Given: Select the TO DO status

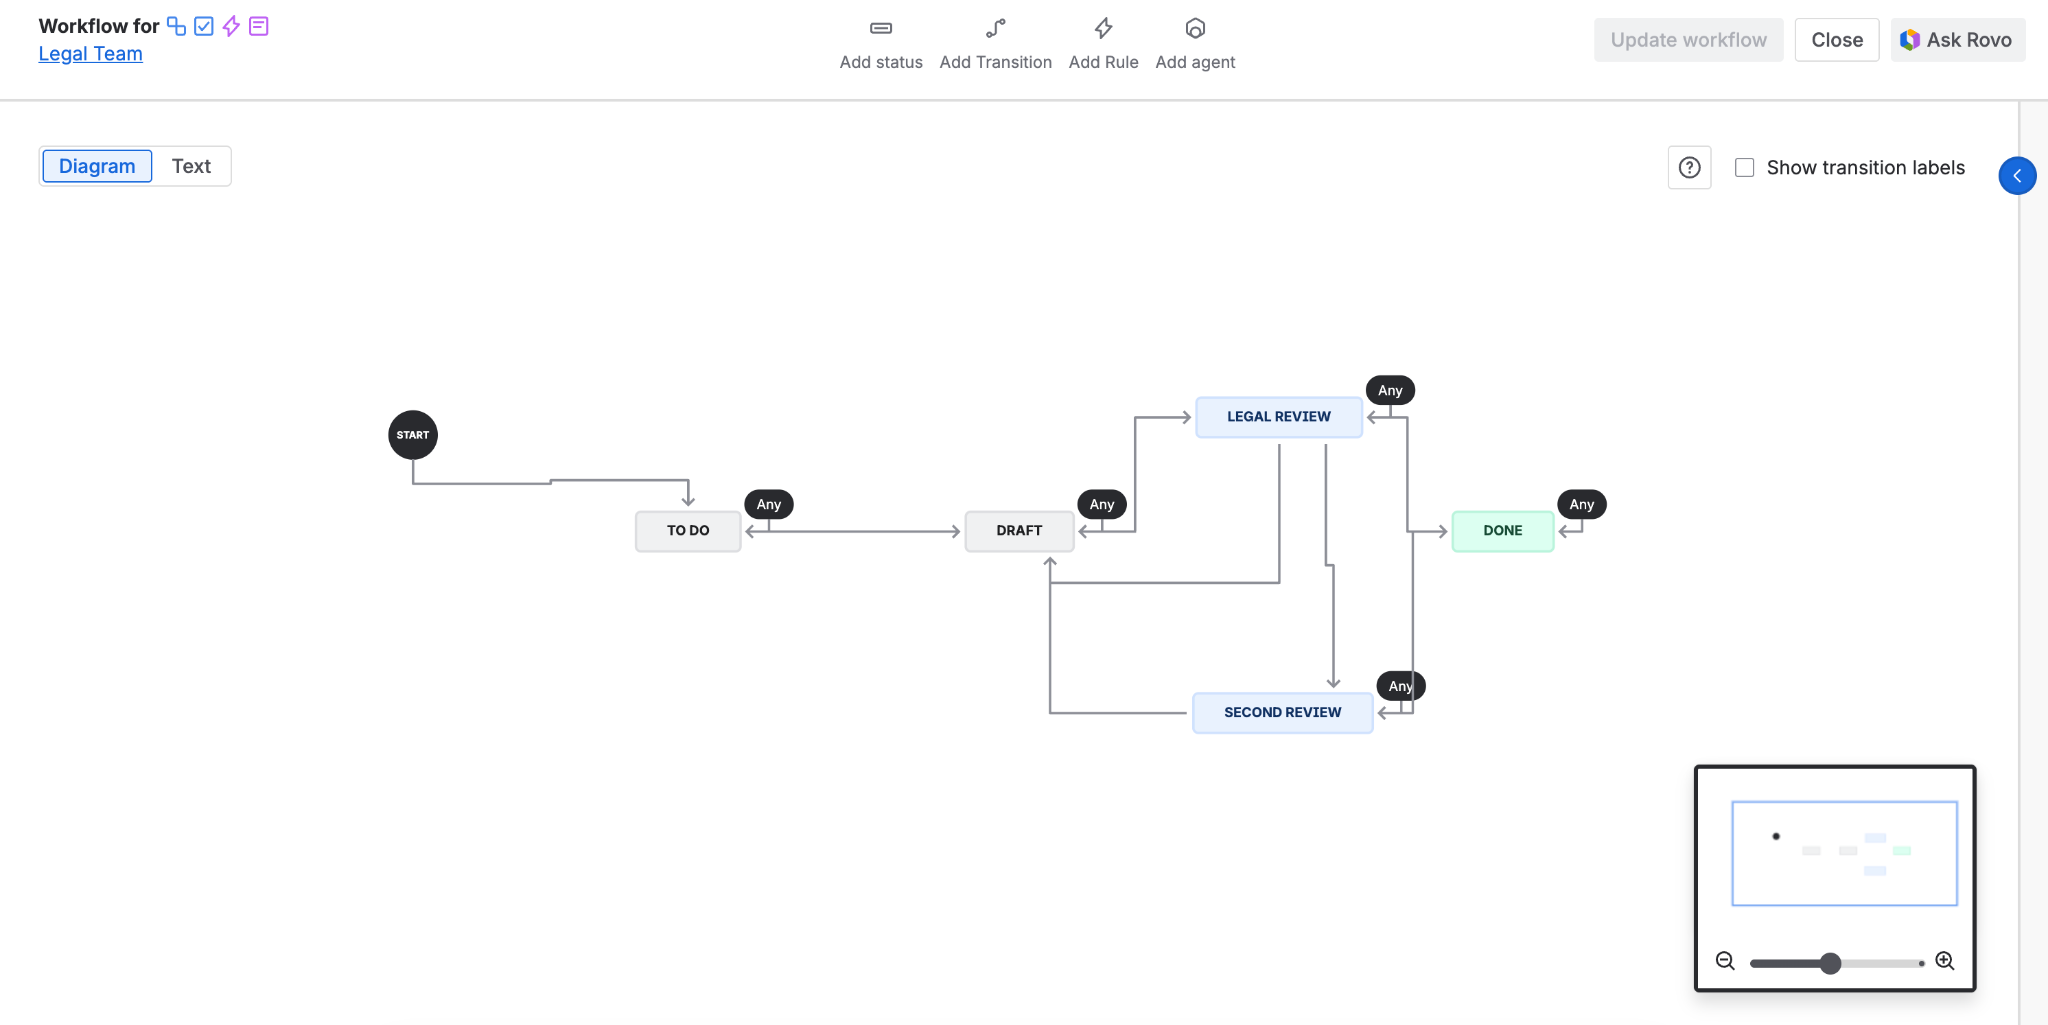Looking at the screenshot, I should click(x=688, y=531).
